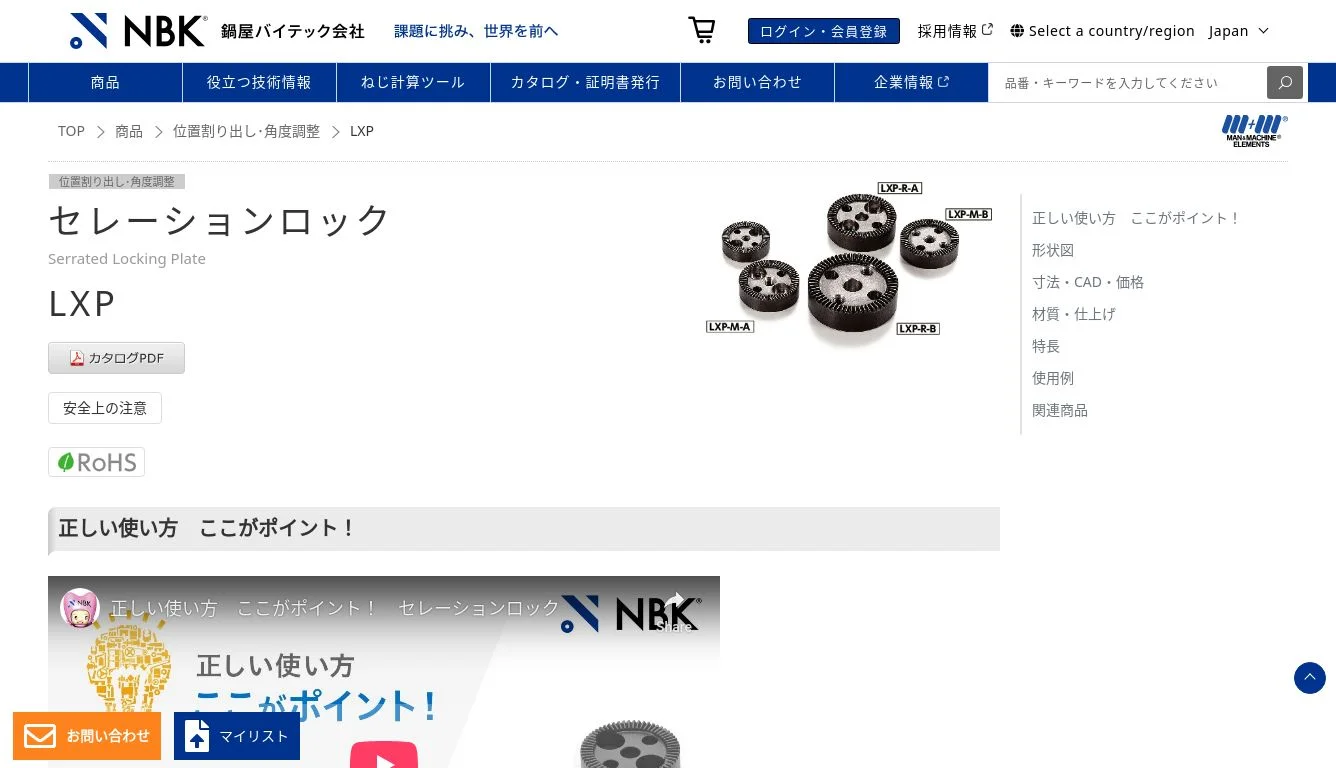
Task: Jump to 寸法・CAD・価格 section link
Action: (x=1088, y=282)
